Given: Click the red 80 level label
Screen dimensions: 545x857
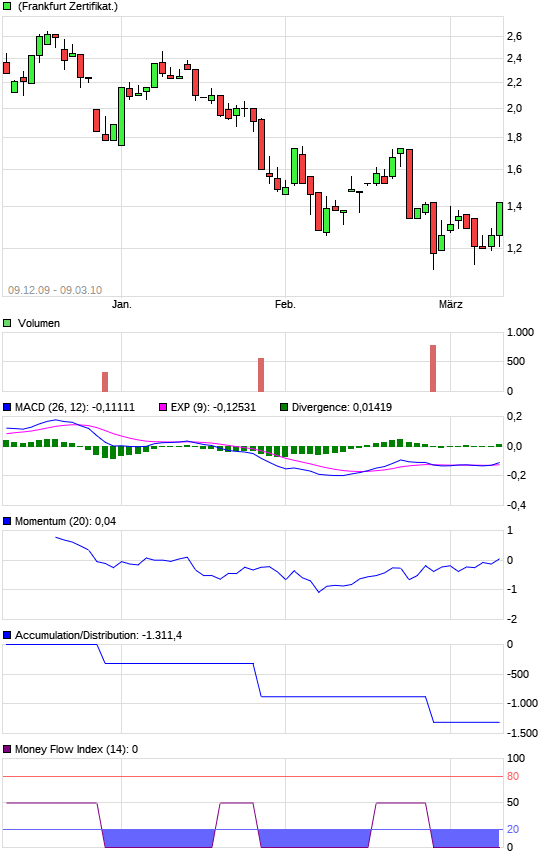Looking at the screenshot, I should point(513,776).
